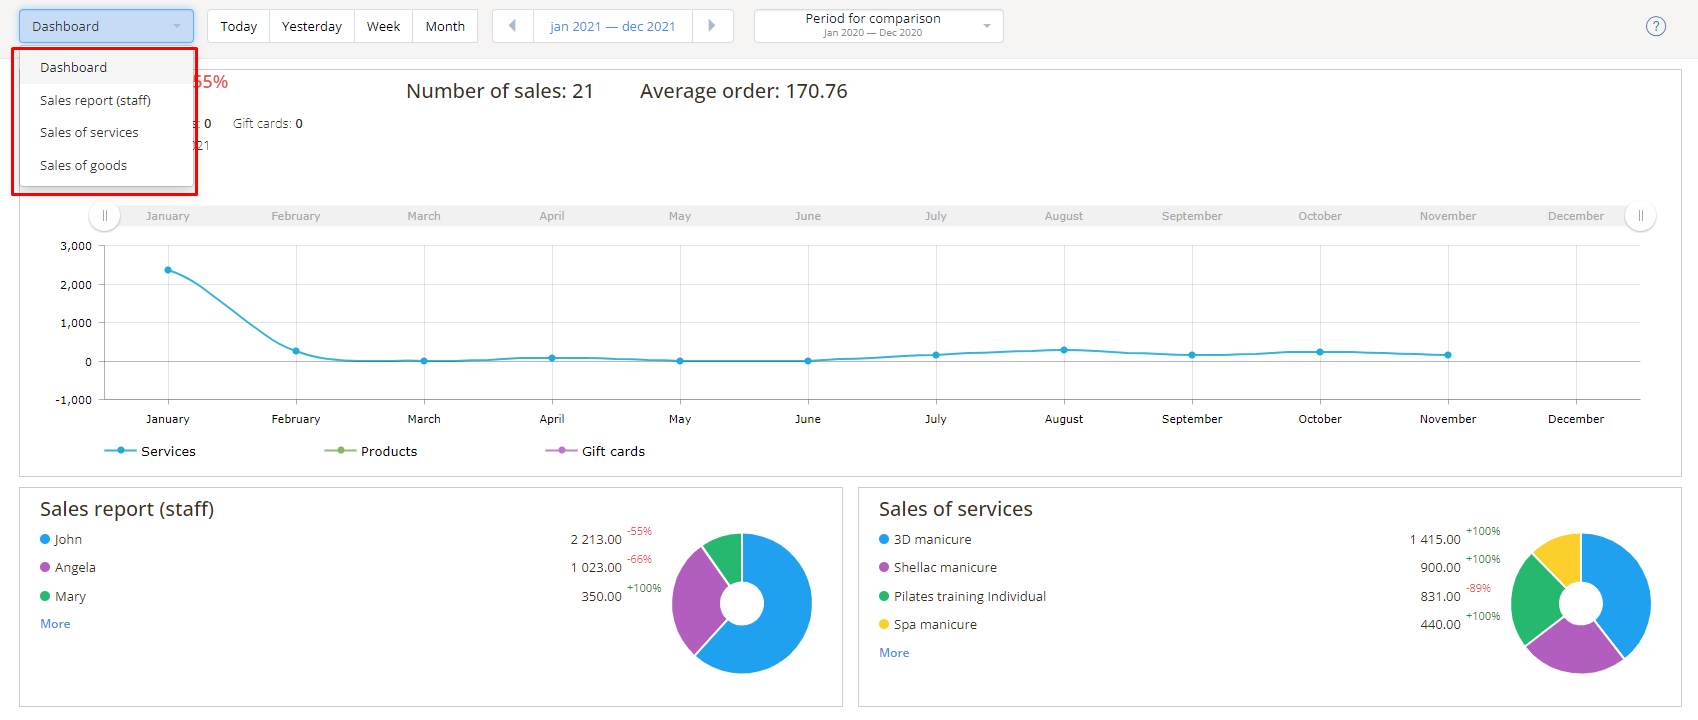Click 'Average order: 170.76' text

744,91
